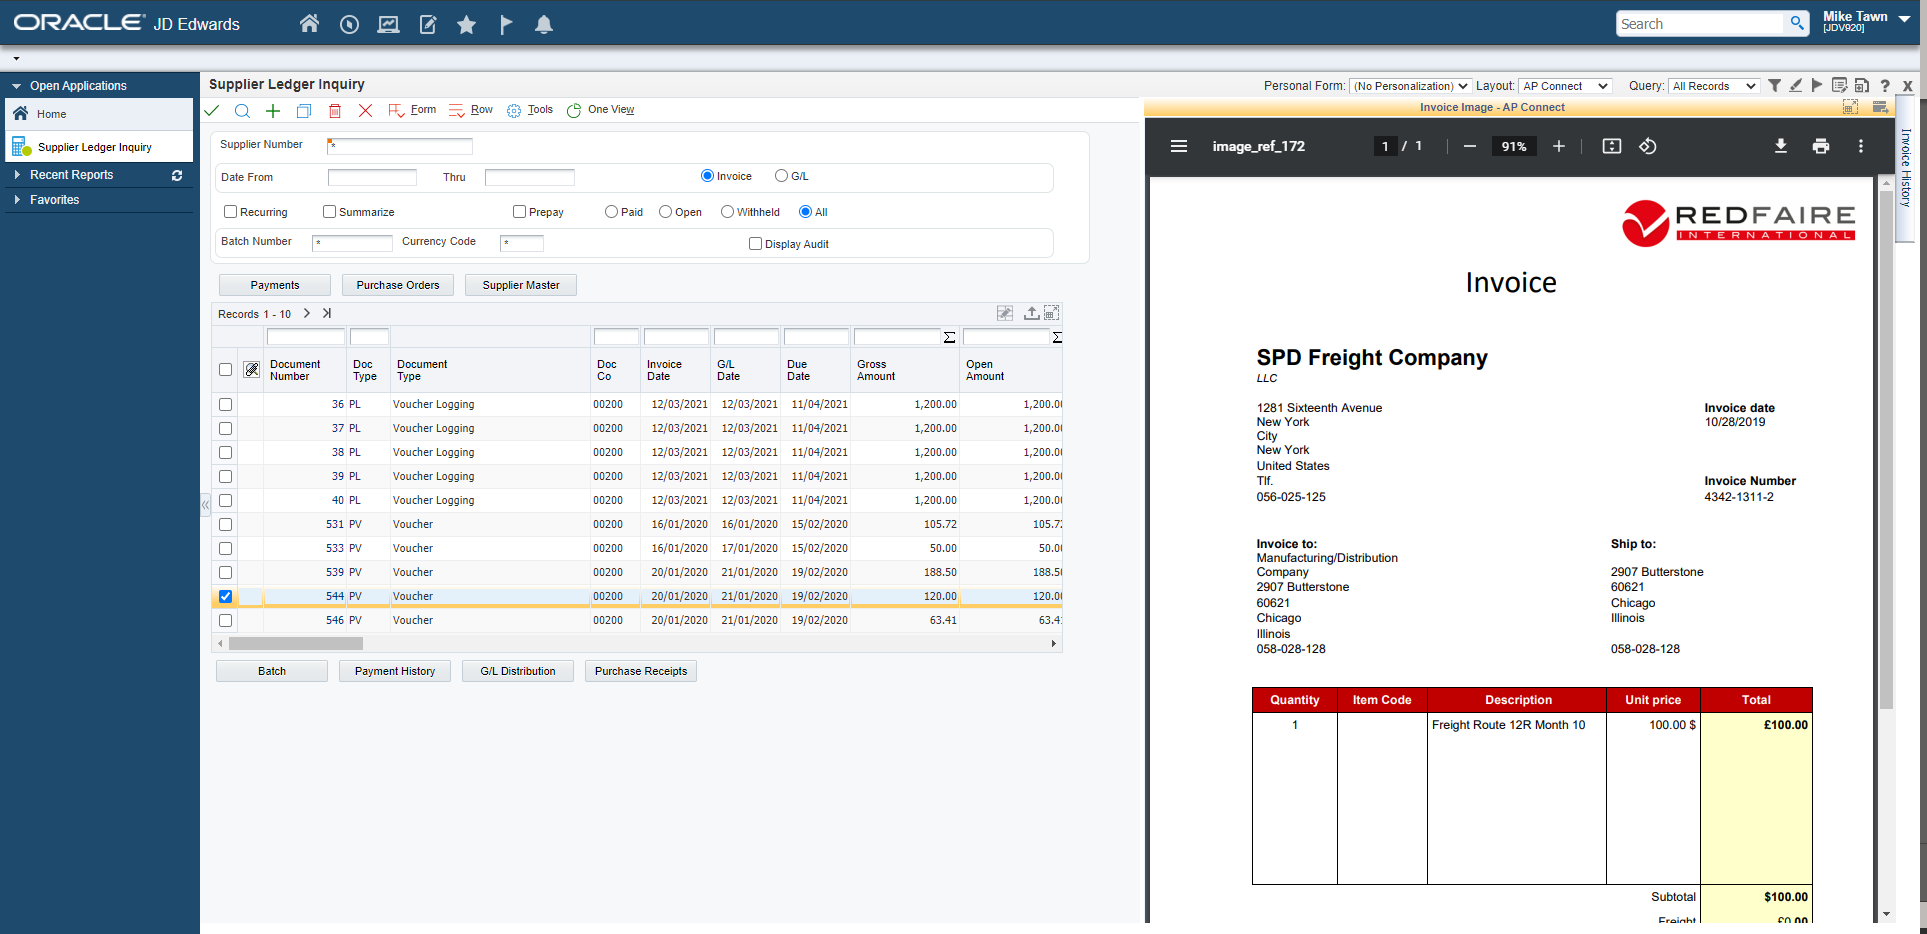Rotate the invoice PDF page
The height and width of the screenshot is (934, 1927).
click(x=1647, y=146)
